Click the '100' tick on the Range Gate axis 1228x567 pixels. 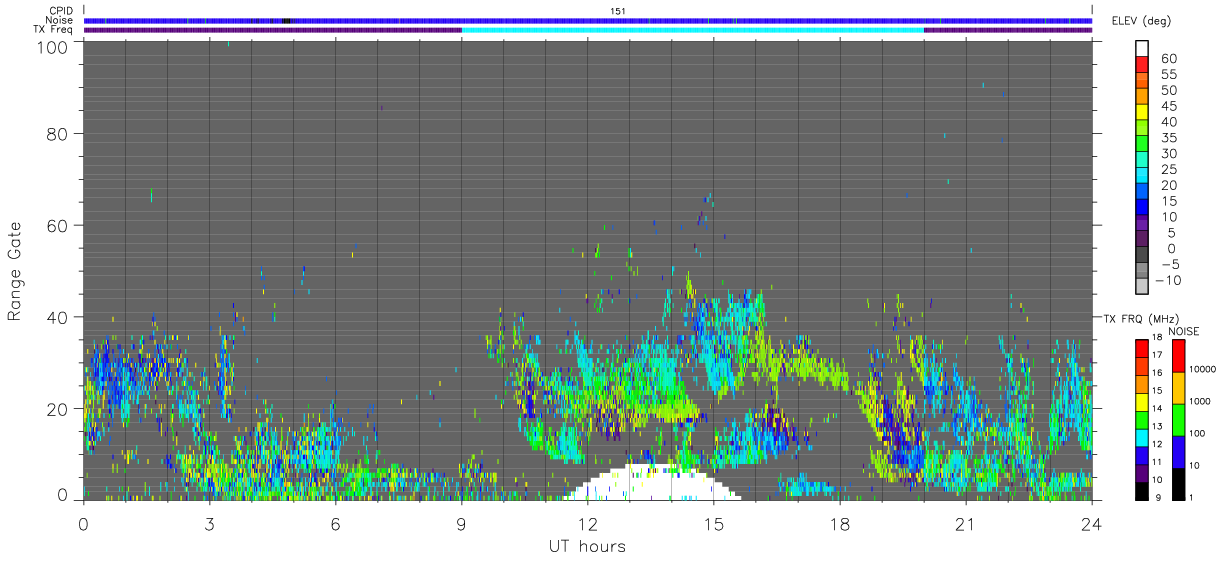(52, 46)
